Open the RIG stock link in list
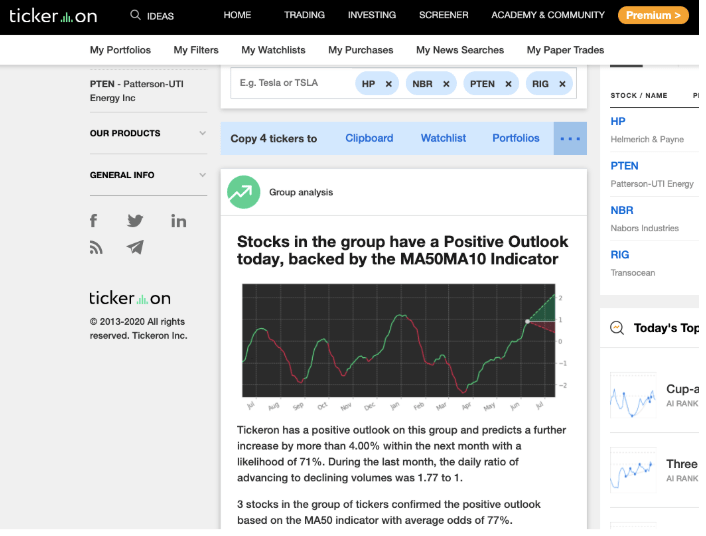This screenshot has height=536, width=706. (x=620, y=255)
